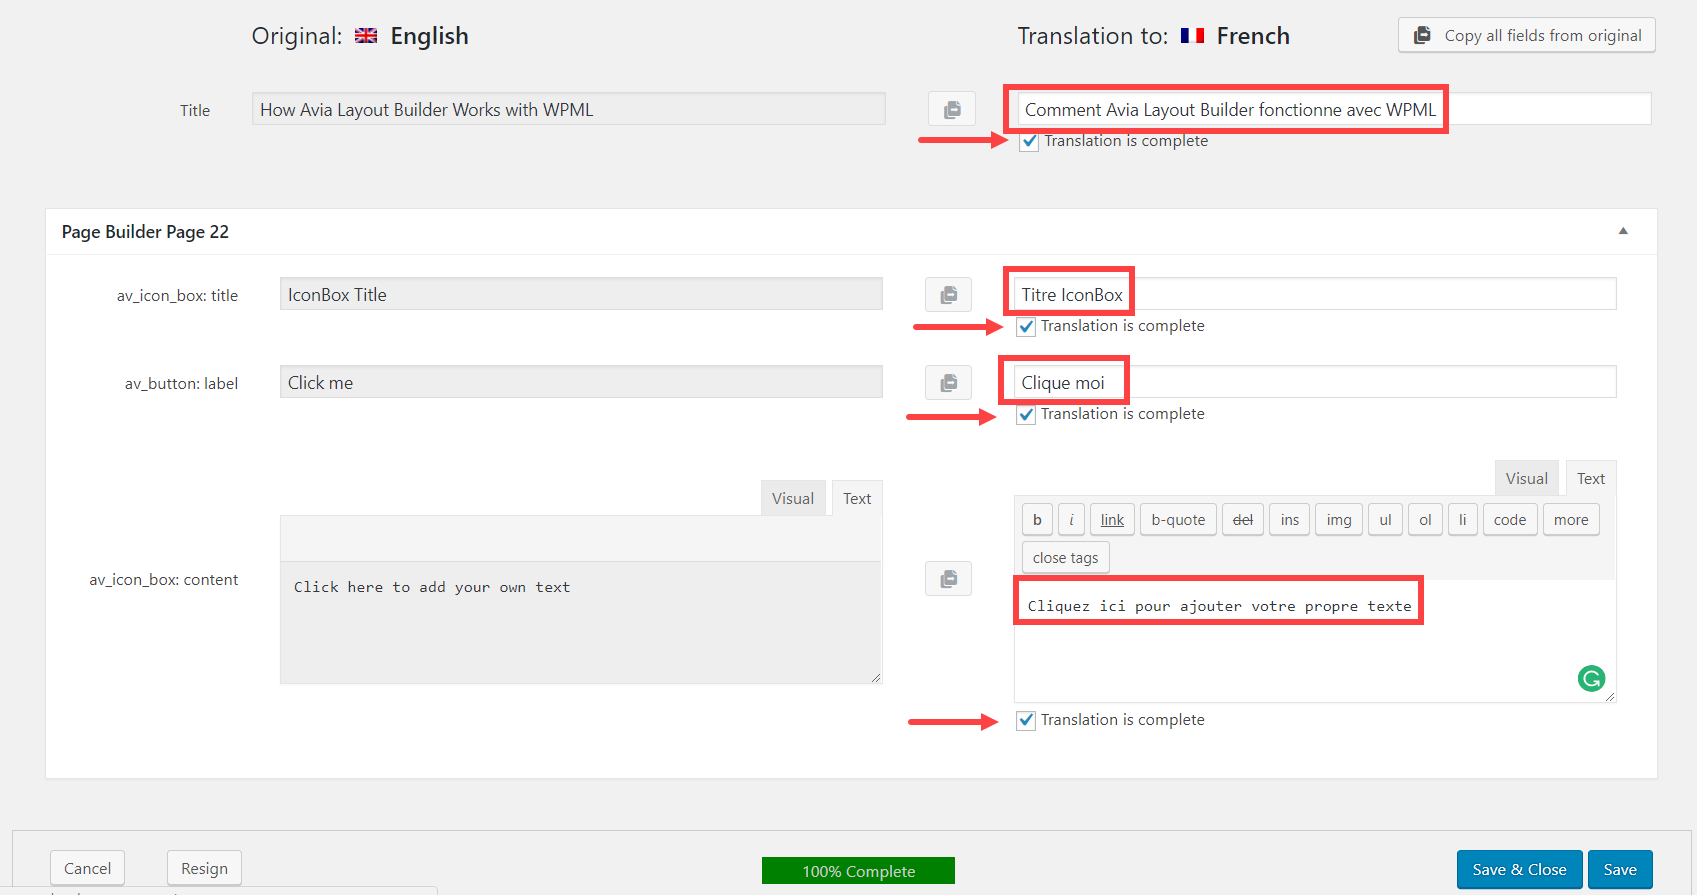Click the 100% Complete progress bar

pyautogui.click(x=858, y=871)
